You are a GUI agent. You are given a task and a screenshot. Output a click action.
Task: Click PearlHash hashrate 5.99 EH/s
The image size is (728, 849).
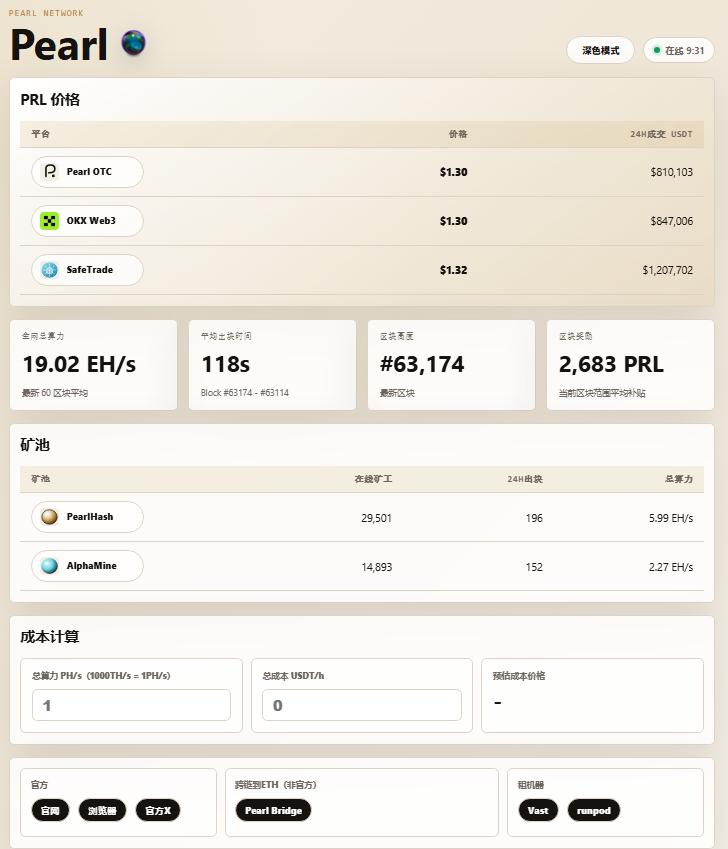tap(671, 518)
